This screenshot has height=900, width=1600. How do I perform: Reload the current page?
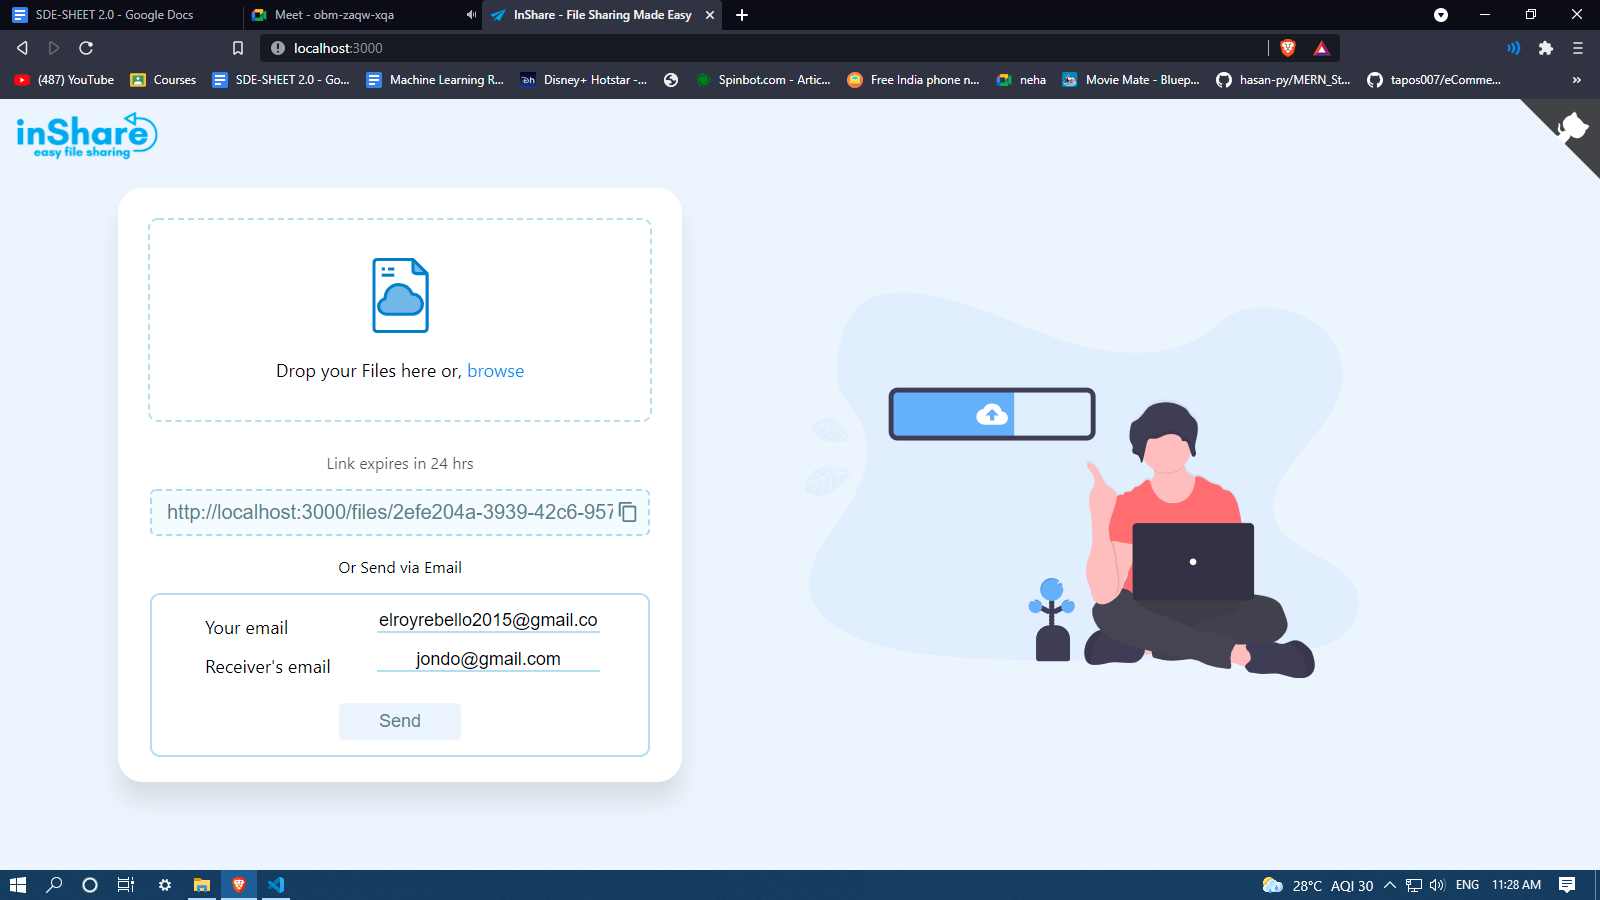(86, 48)
